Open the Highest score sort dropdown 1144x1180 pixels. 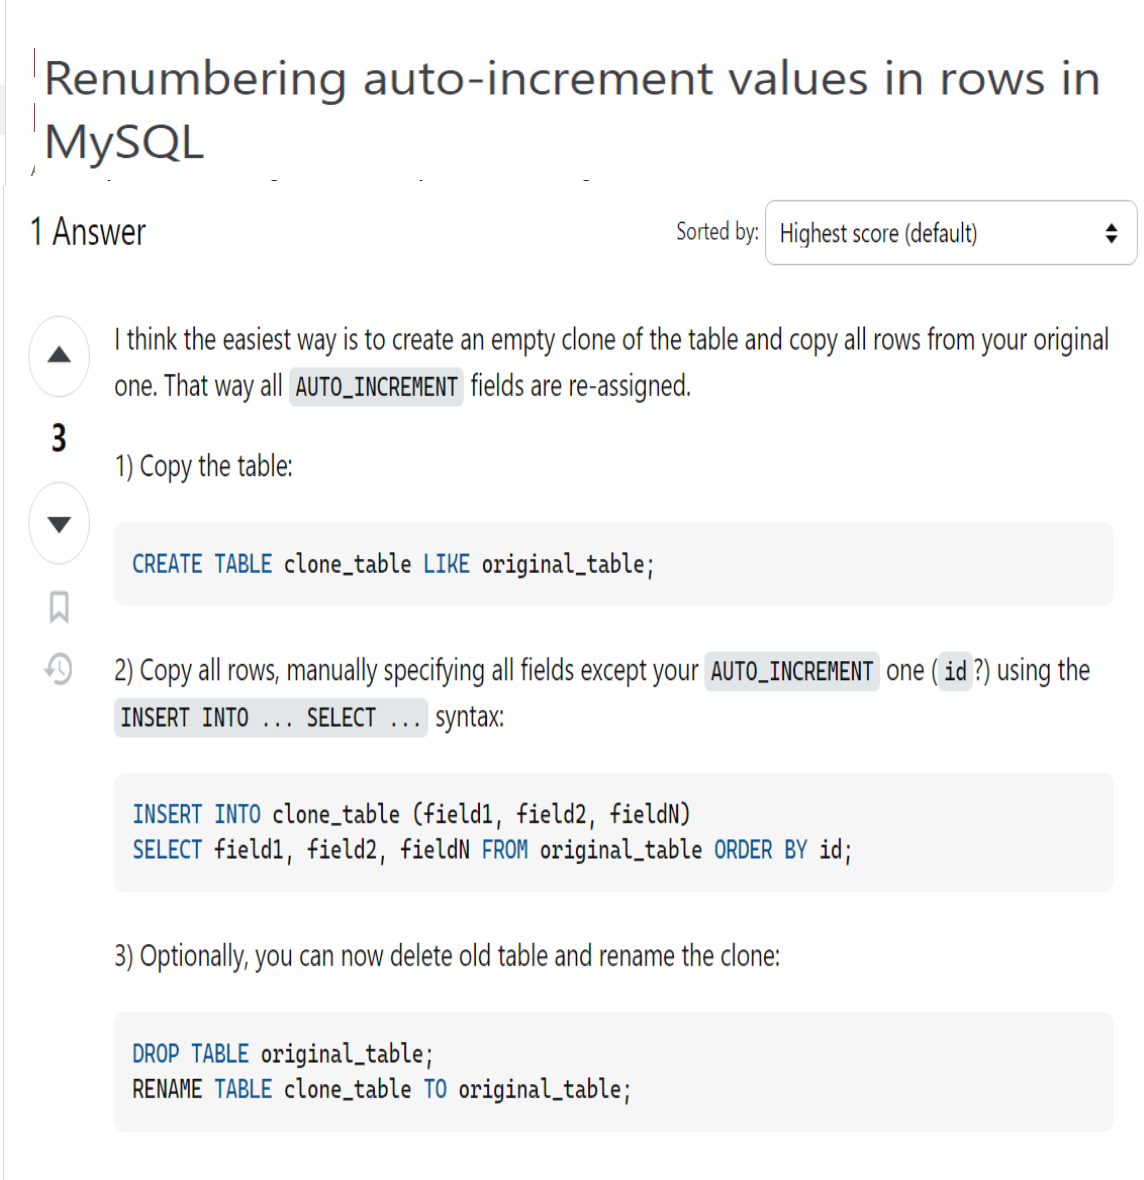[950, 233]
